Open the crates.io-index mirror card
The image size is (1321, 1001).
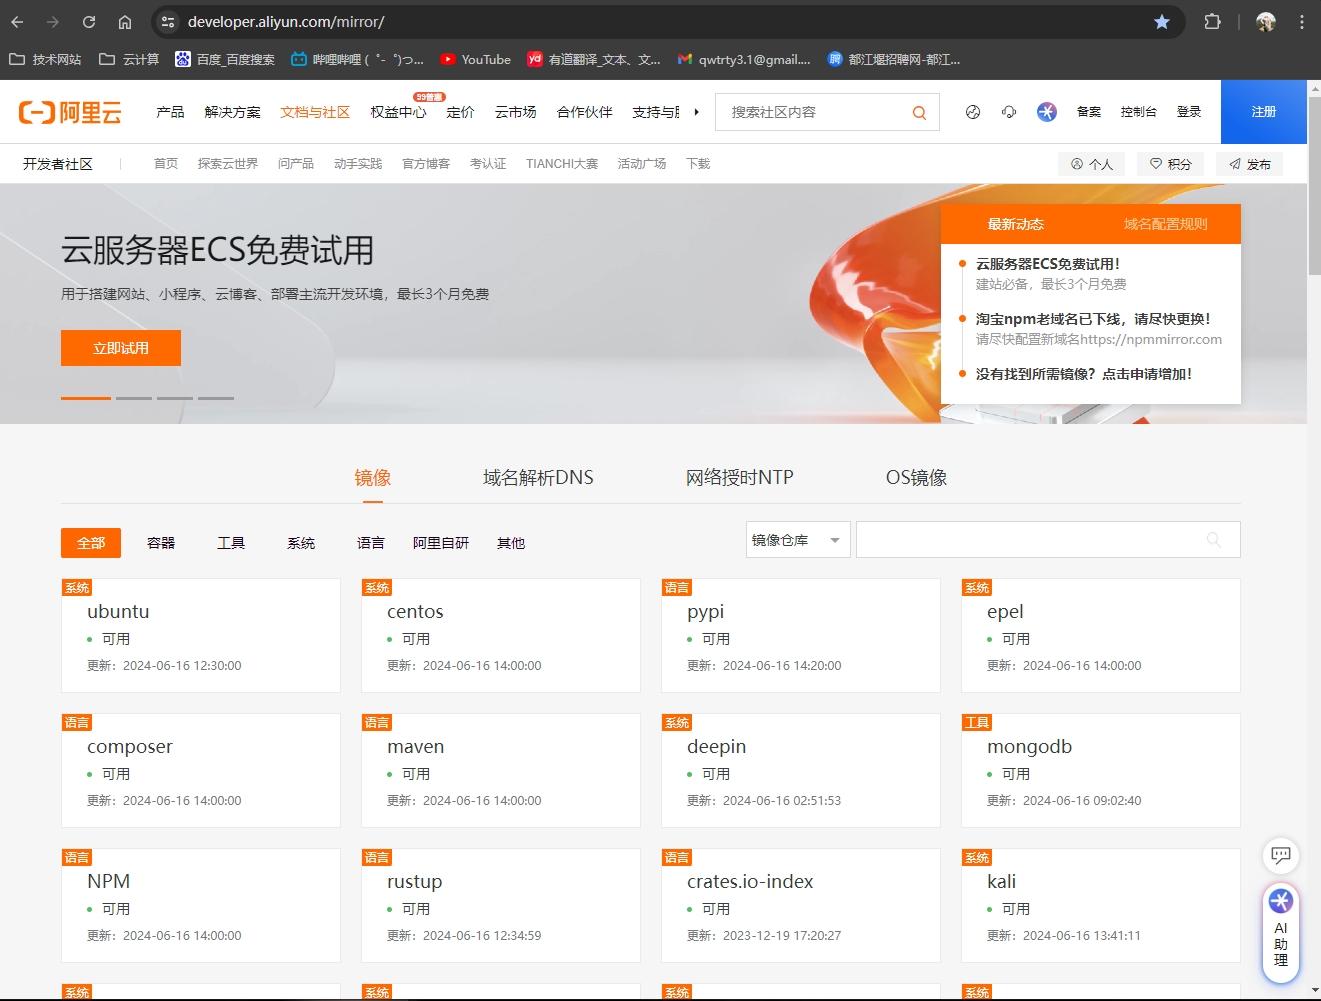point(801,905)
